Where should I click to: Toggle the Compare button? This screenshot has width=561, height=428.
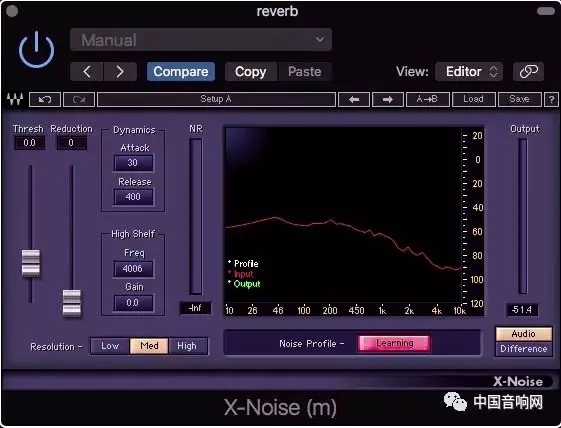point(181,72)
